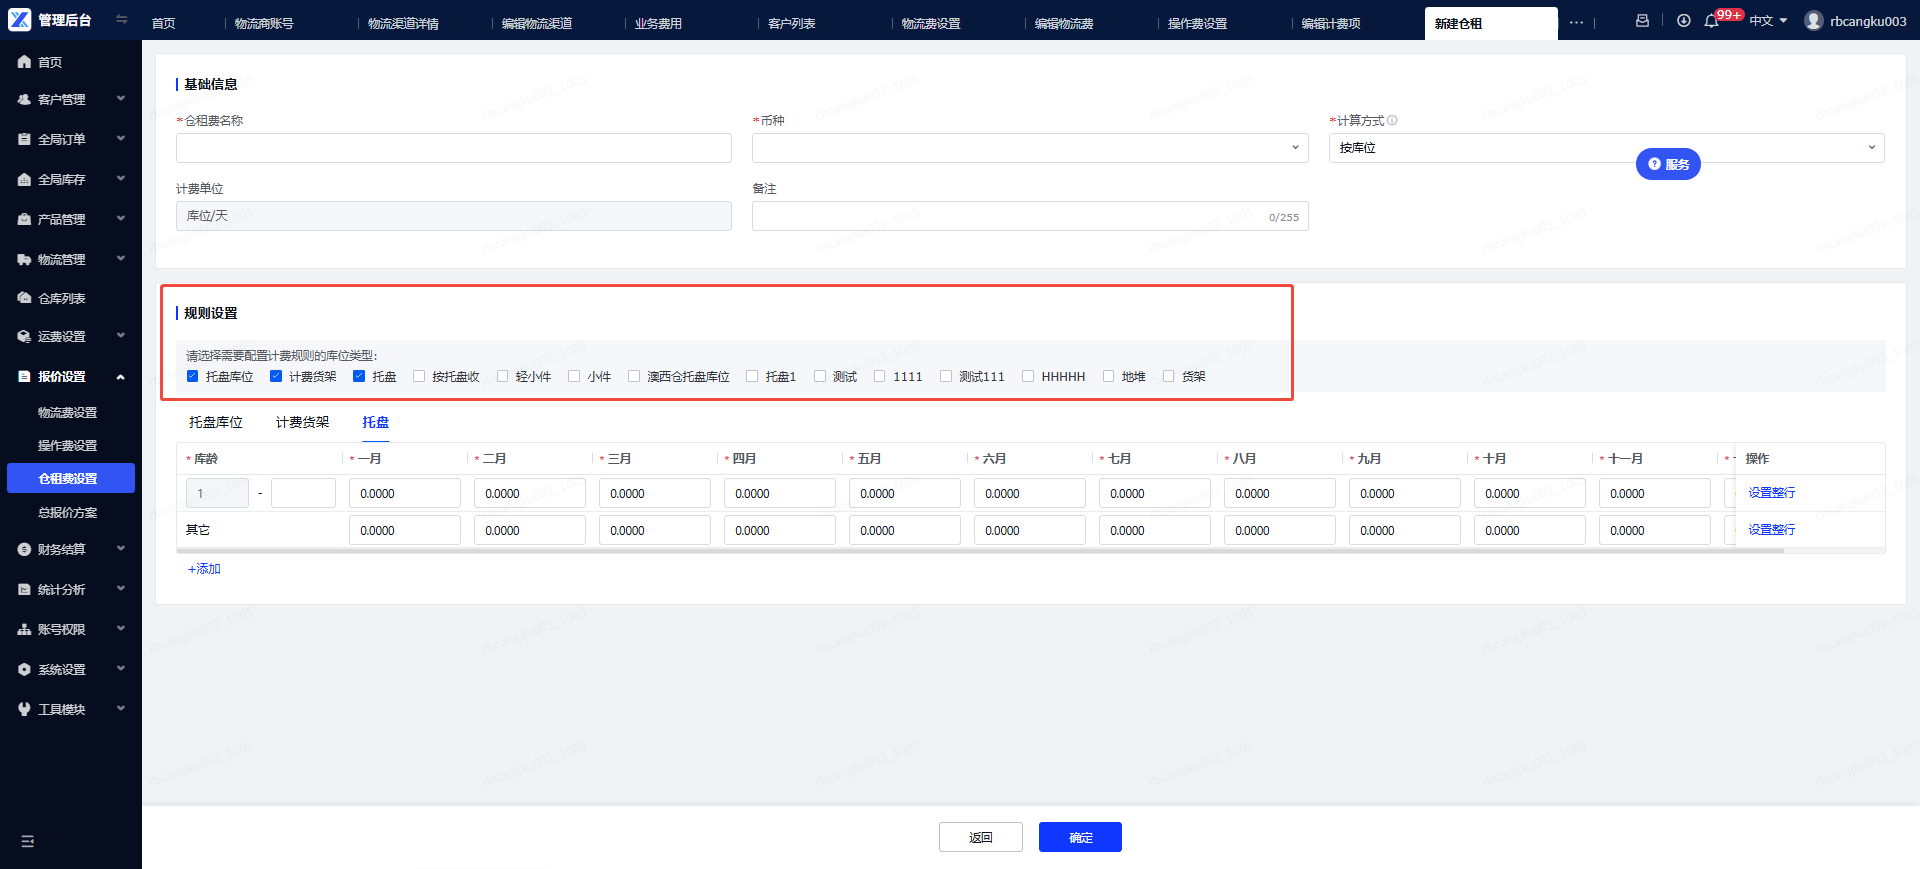Click the 确定 confirm button
Image resolution: width=1920 pixels, height=869 pixels.
[1080, 837]
